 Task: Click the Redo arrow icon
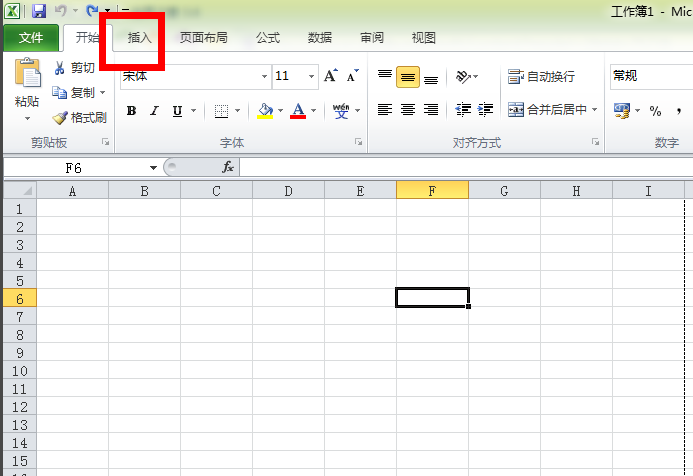click(x=92, y=11)
